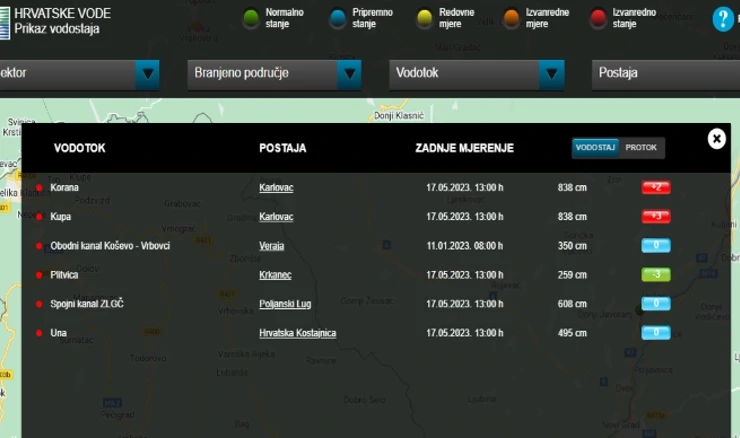The height and width of the screenshot is (438, 740).
Task: Click the Spojni kanal ZLGČ name
Action: click(87, 304)
